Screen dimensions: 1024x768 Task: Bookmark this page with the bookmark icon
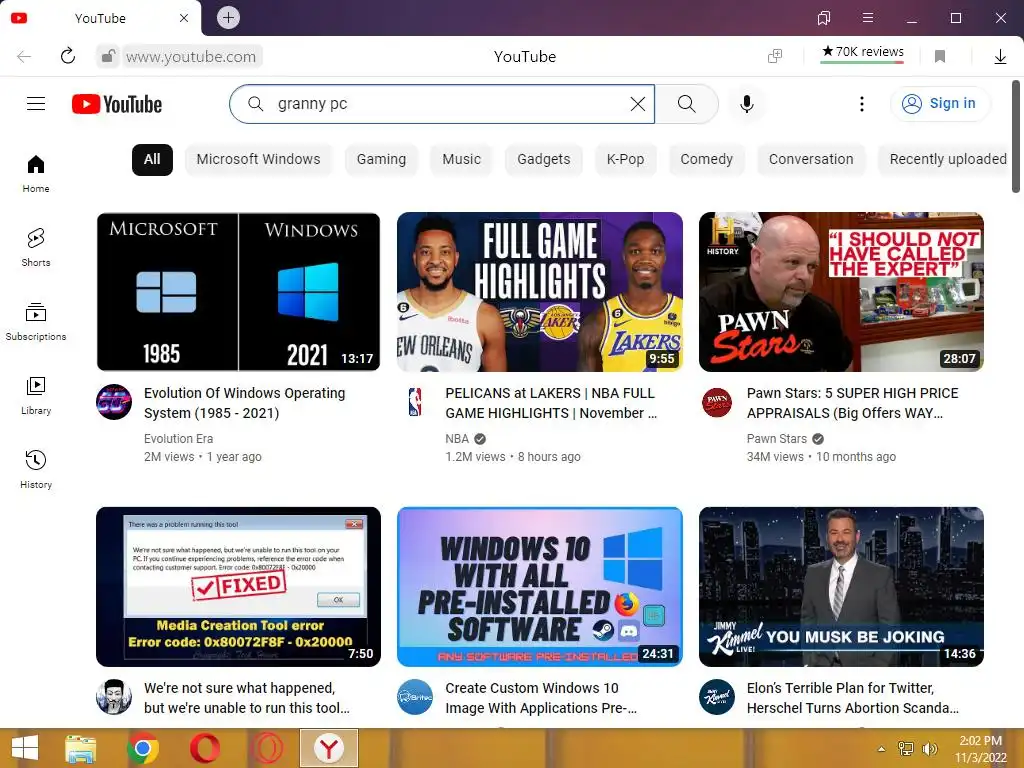[x=940, y=56]
